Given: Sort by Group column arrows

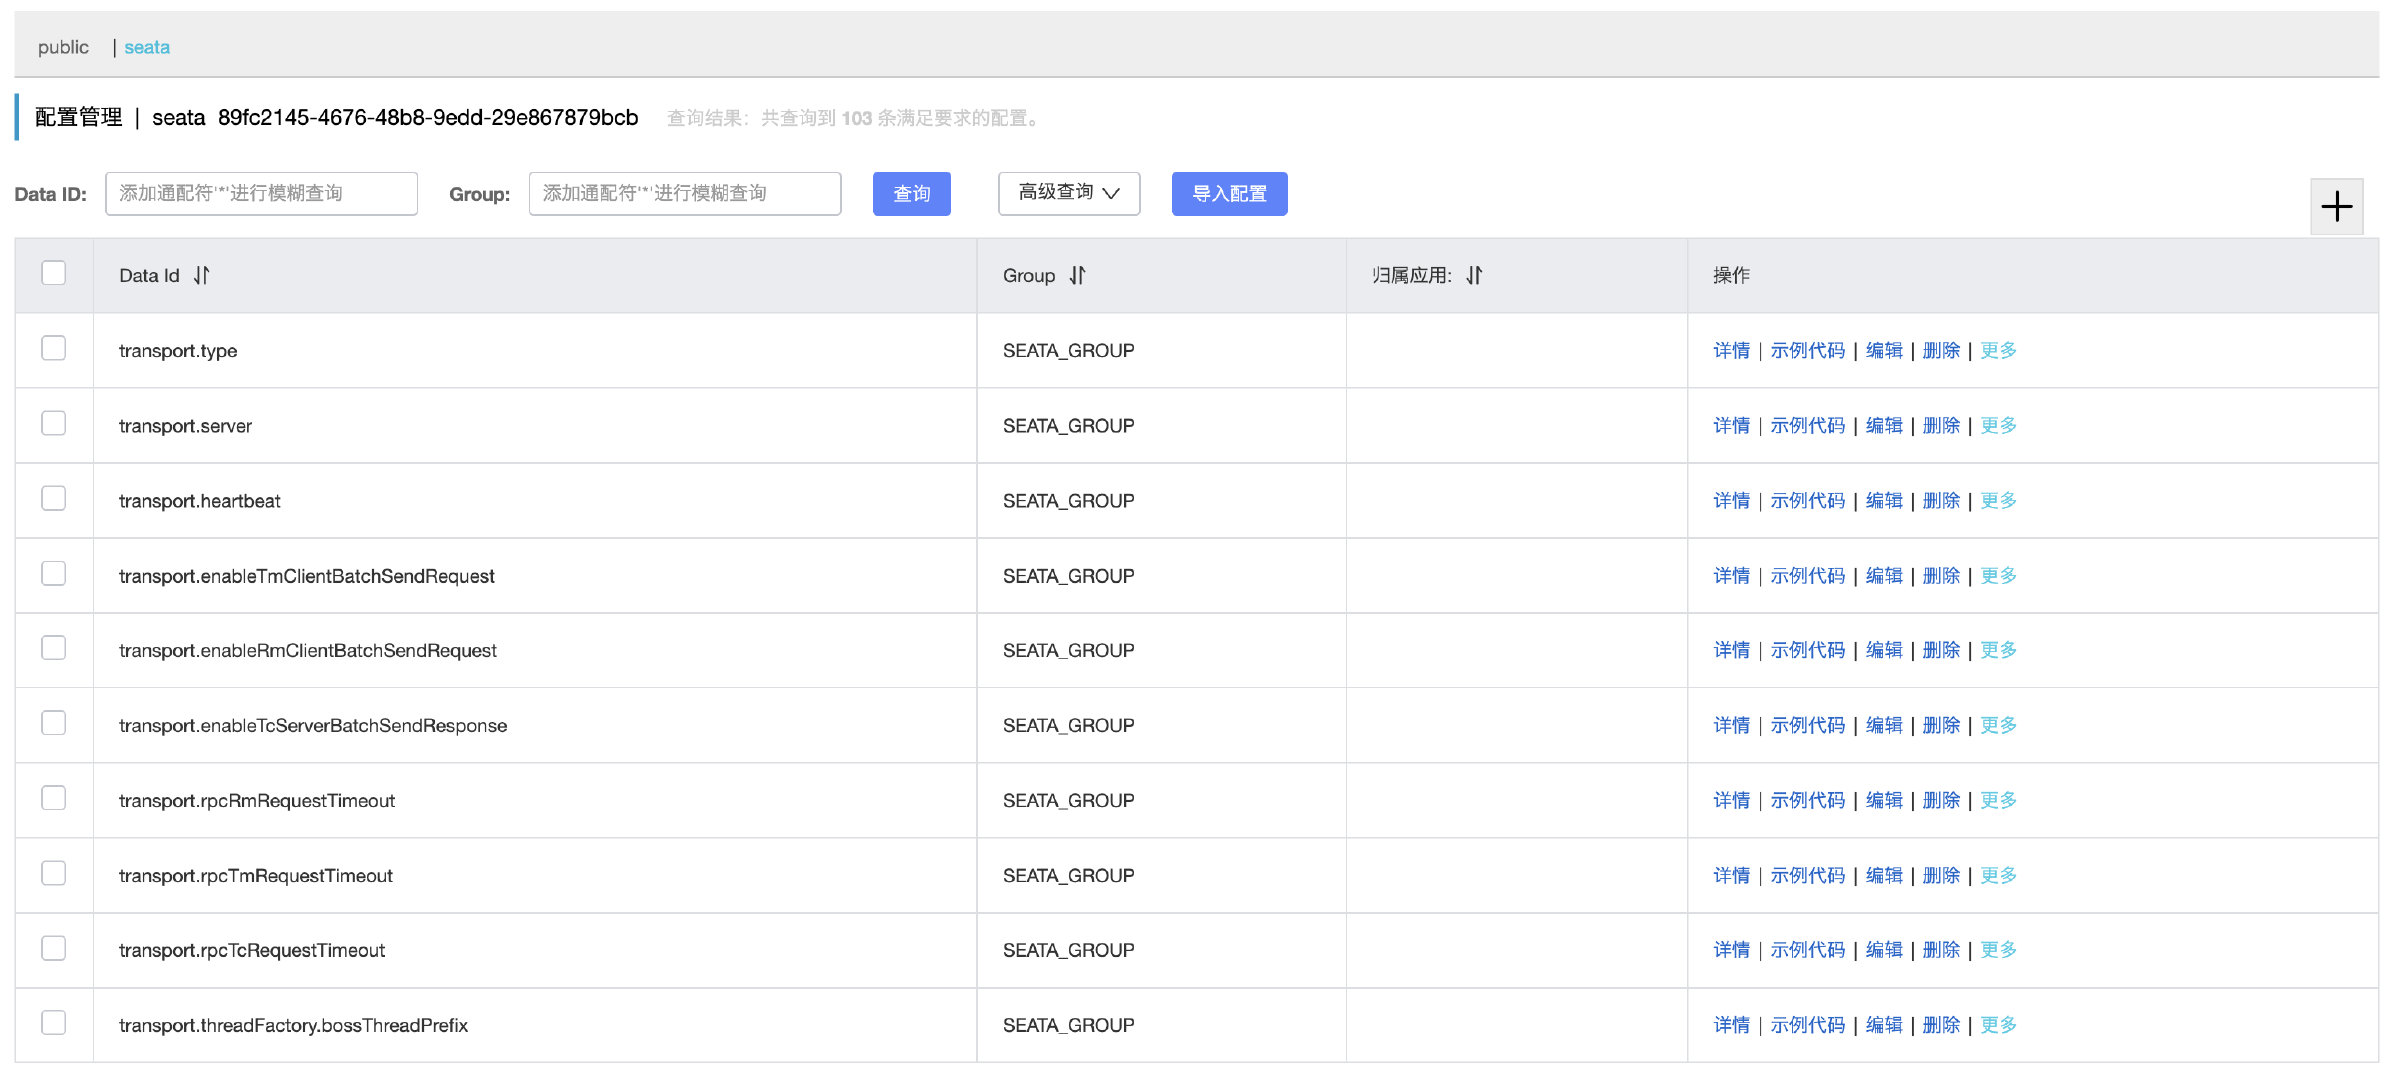Looking at the screenshot, I should (1077, 275).
